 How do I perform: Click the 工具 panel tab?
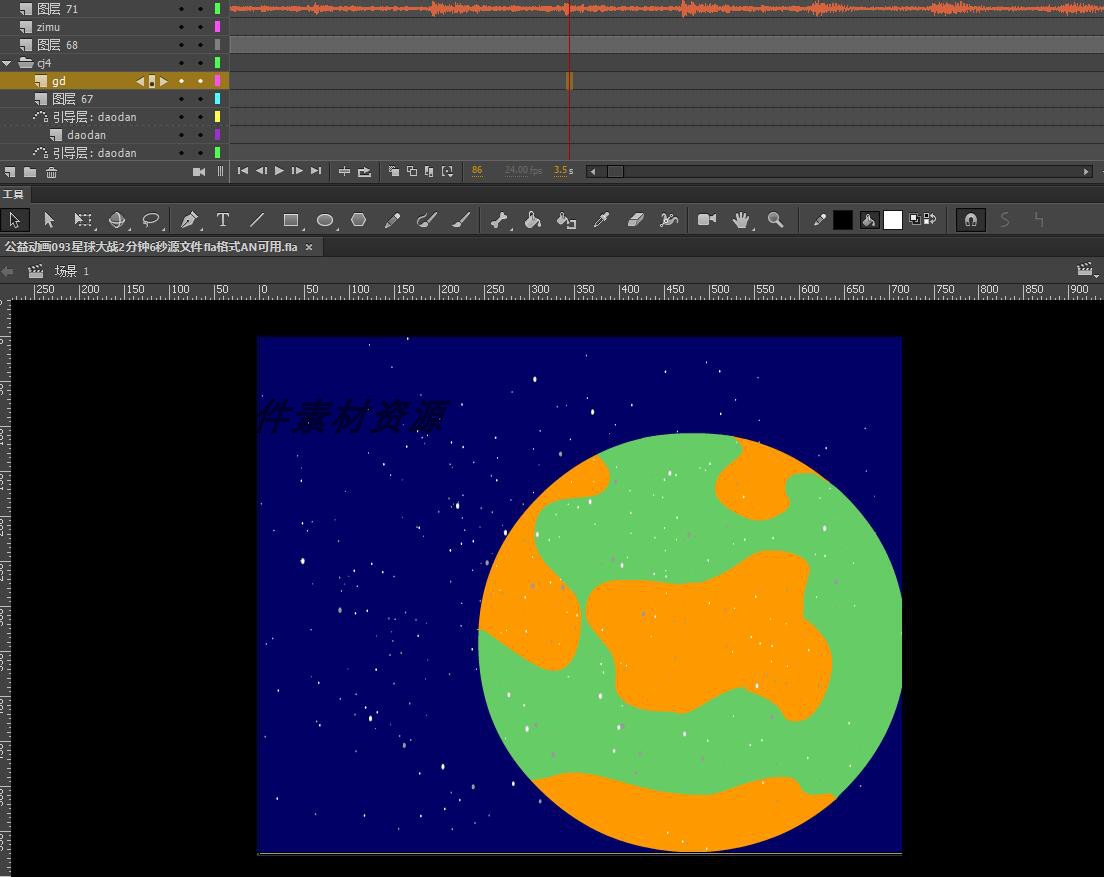coord(13,194)
